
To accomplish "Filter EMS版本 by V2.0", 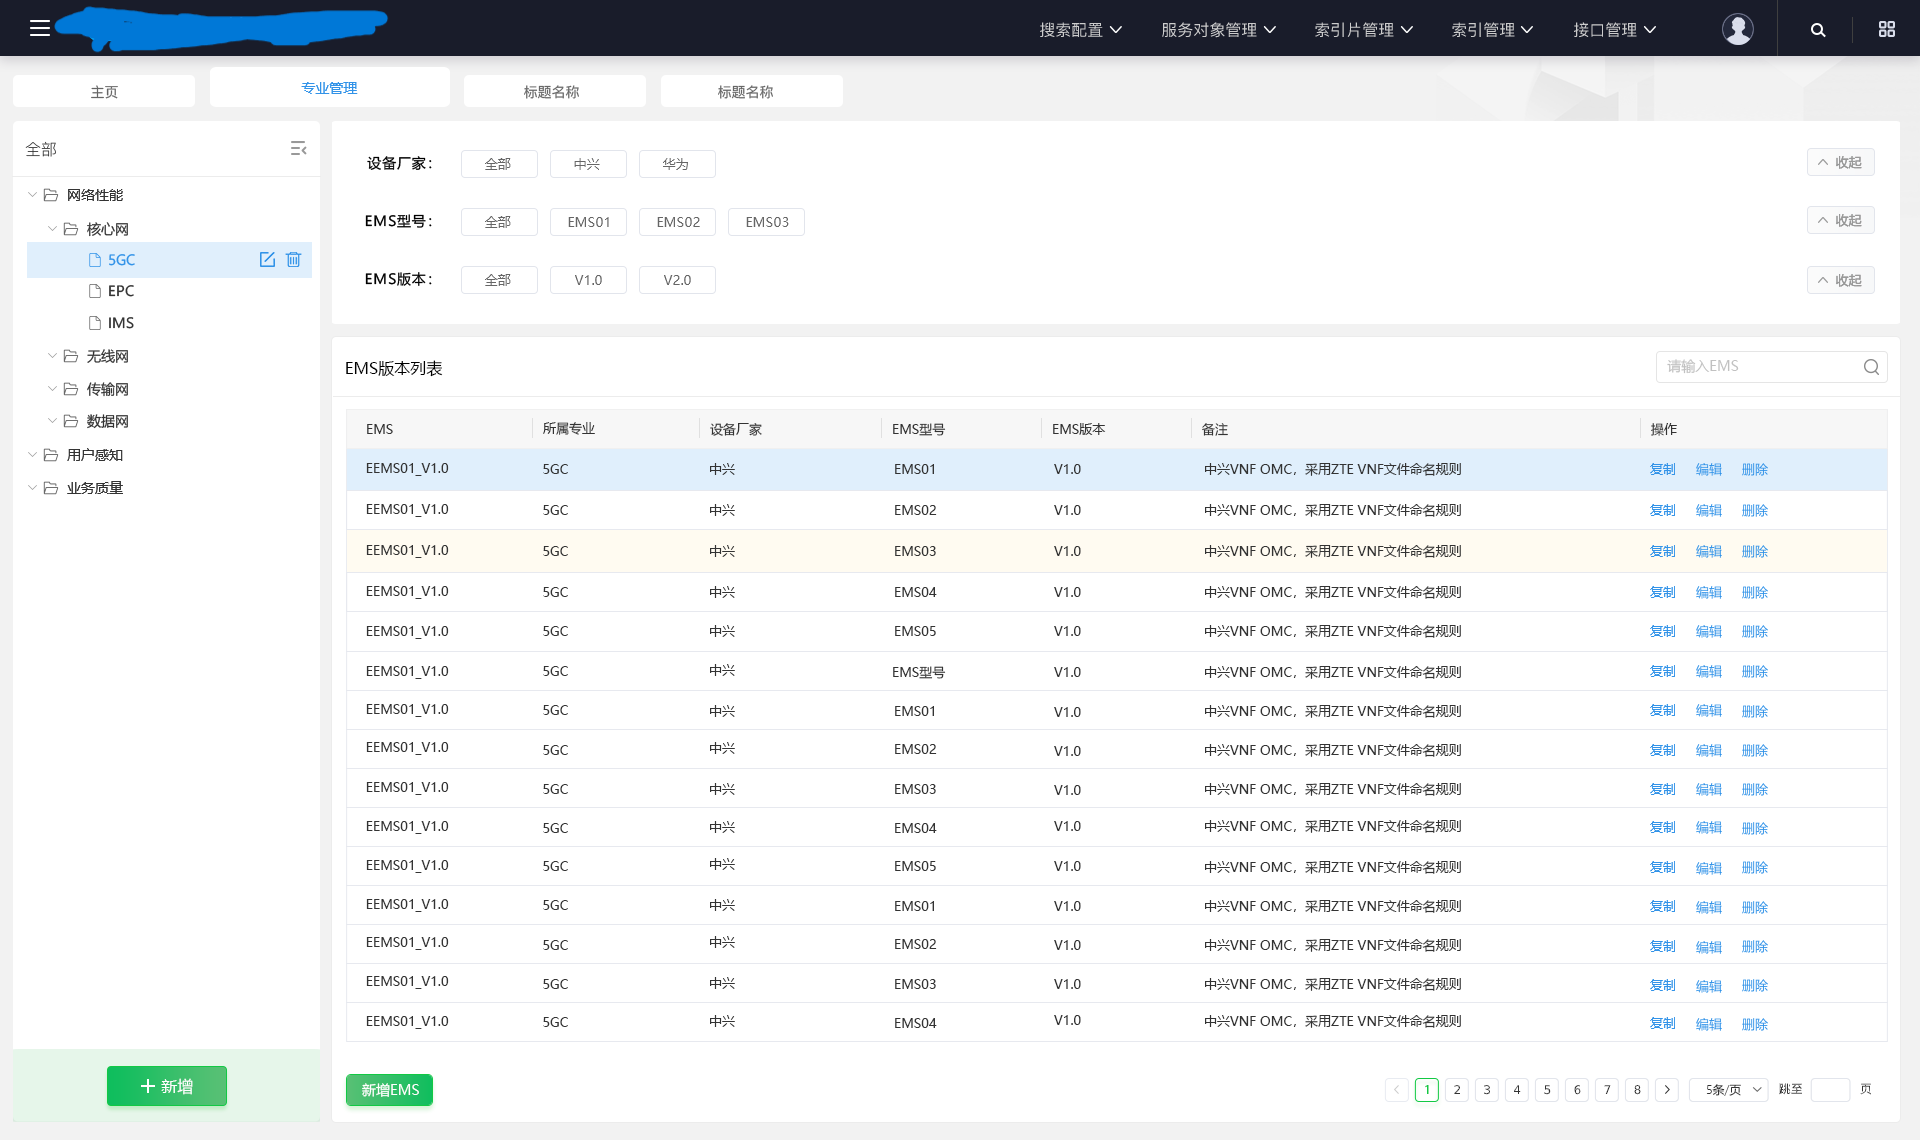I will (677, 280).
